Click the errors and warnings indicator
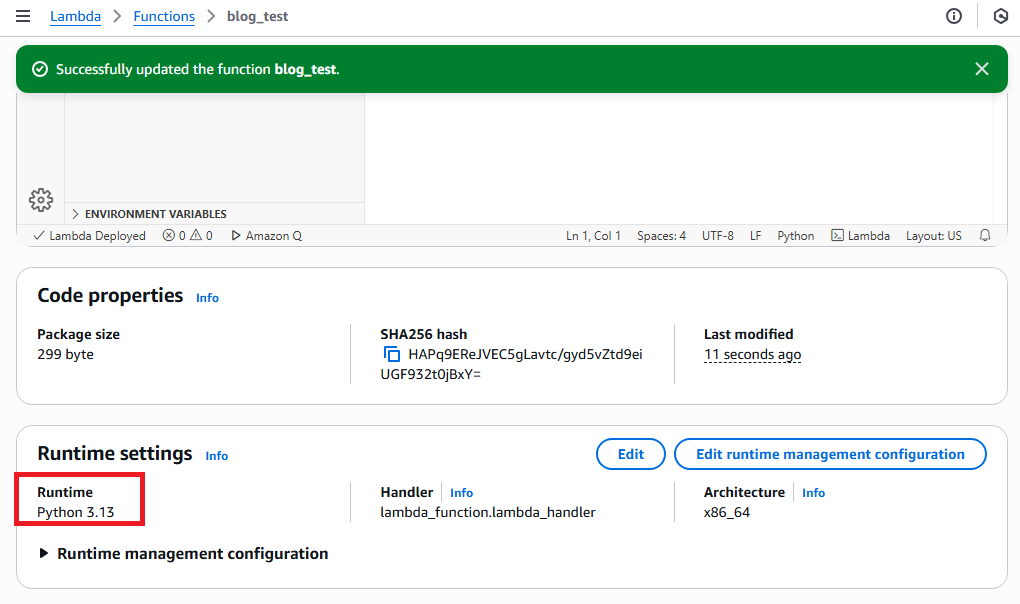The height and width of the screenshot is (604, 1020). (188, 236)
